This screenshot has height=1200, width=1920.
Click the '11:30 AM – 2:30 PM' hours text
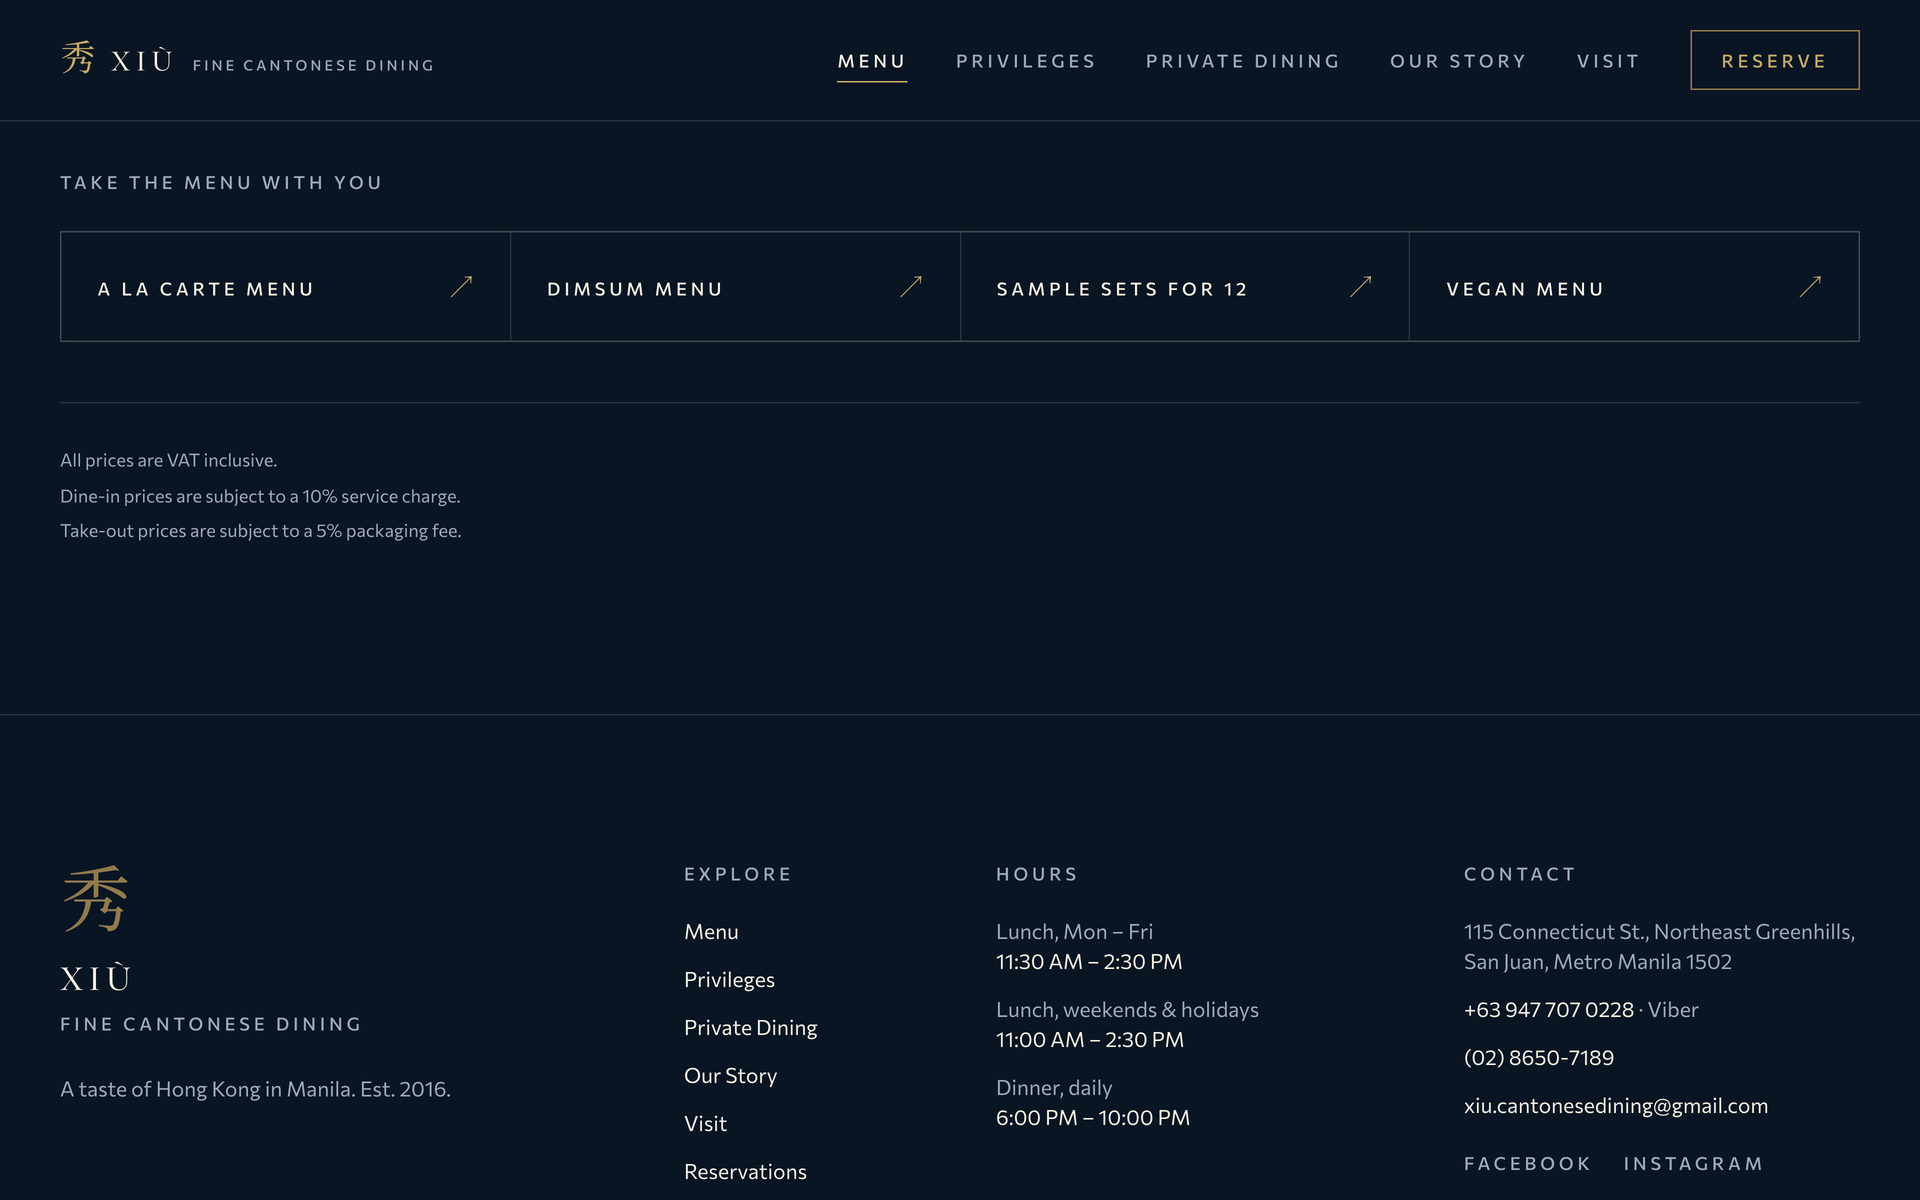pyautogui.click(x=1089, y=962)
